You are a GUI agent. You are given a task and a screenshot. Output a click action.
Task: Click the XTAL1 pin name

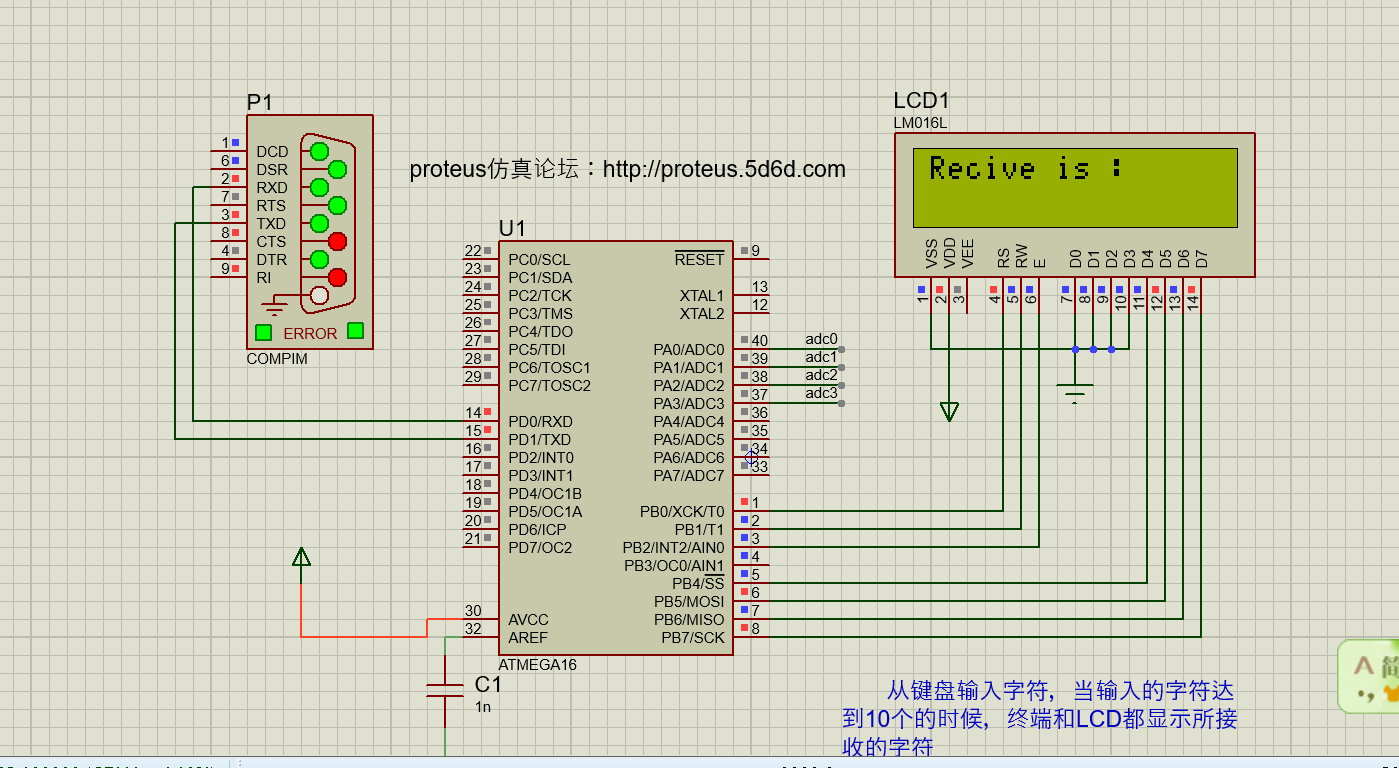[702, 296]
